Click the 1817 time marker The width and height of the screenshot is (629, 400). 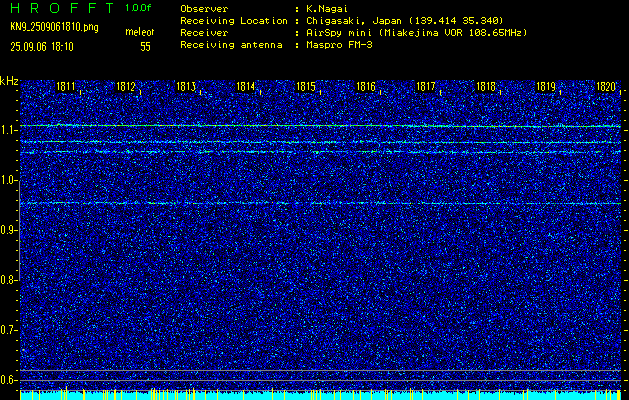pos(426,87)
